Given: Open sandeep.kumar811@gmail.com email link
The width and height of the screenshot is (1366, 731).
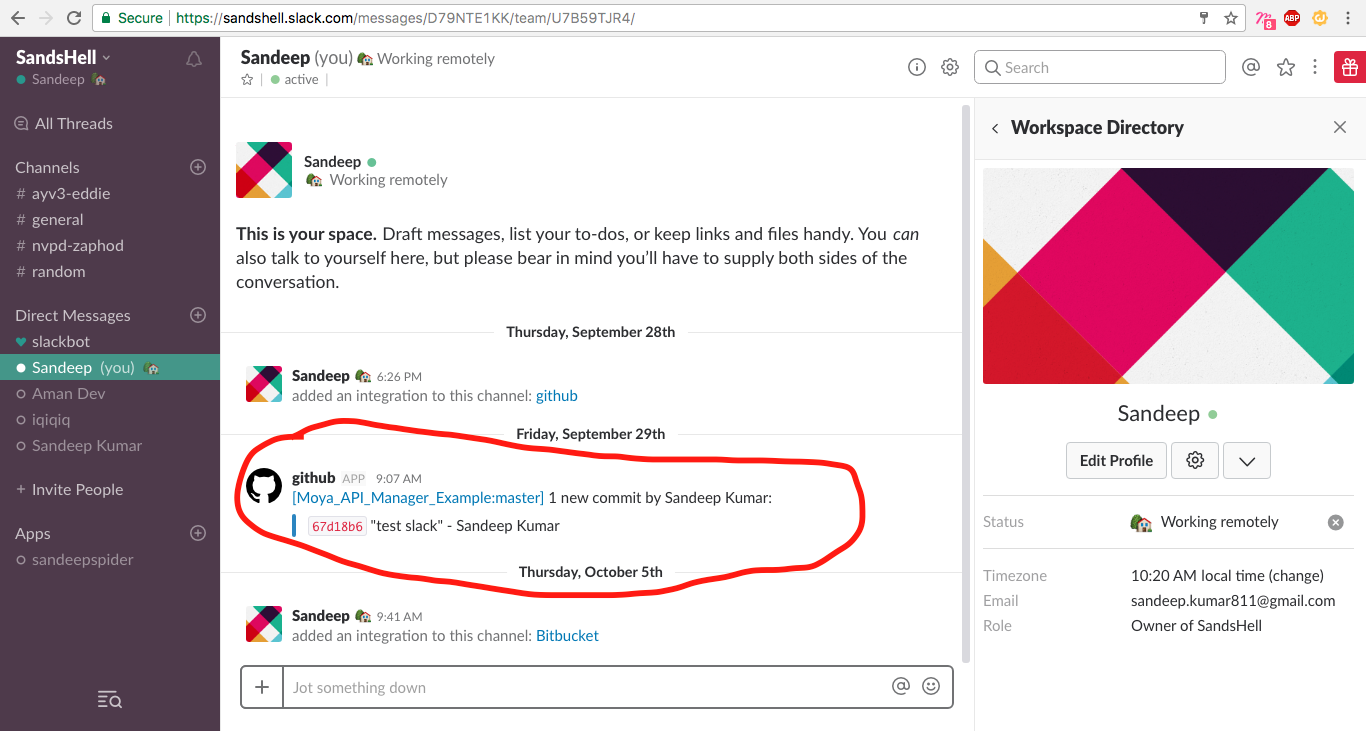Looking at the screenshot, I should coord(1233,600).
